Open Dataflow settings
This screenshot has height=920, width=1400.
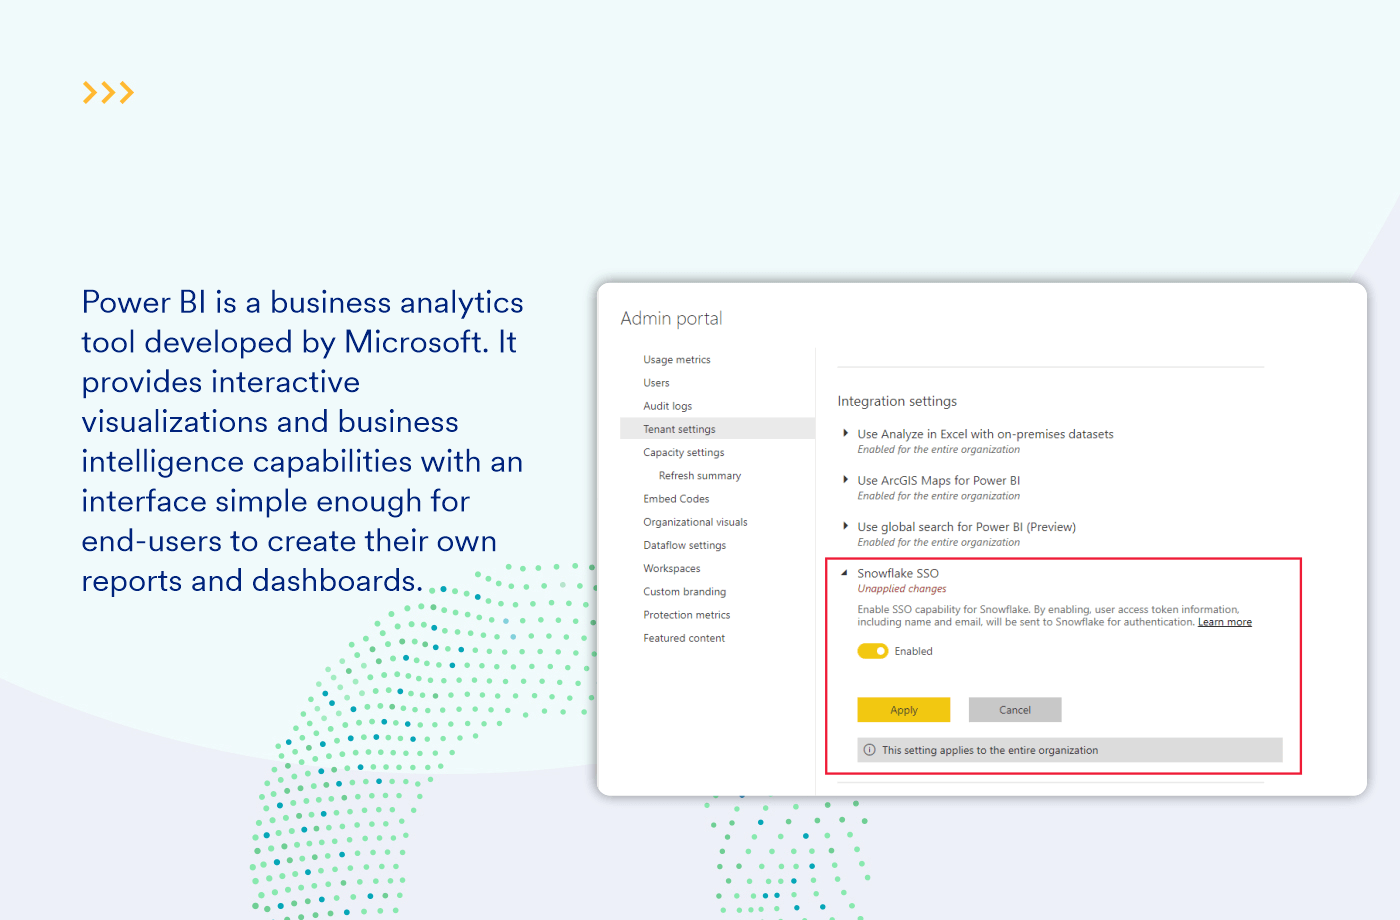[685, 545]
